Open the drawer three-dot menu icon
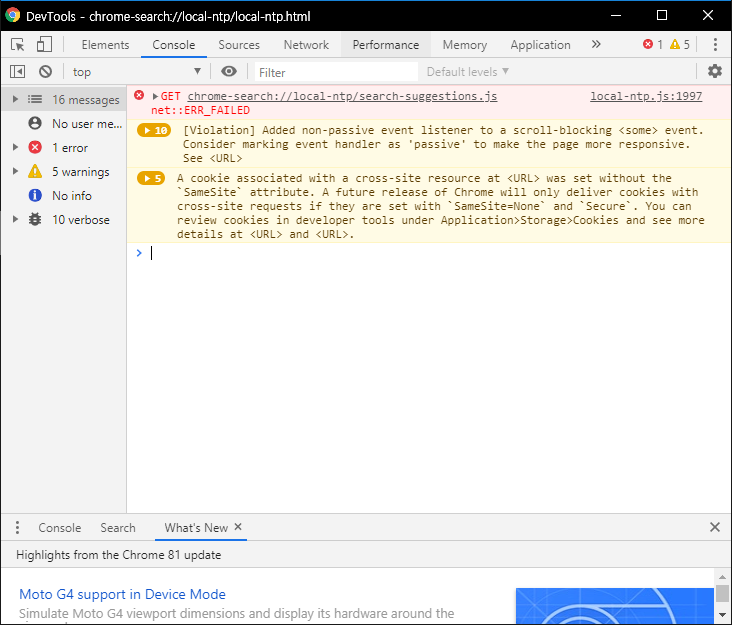732x625 pixels. (x=17, y=527)
